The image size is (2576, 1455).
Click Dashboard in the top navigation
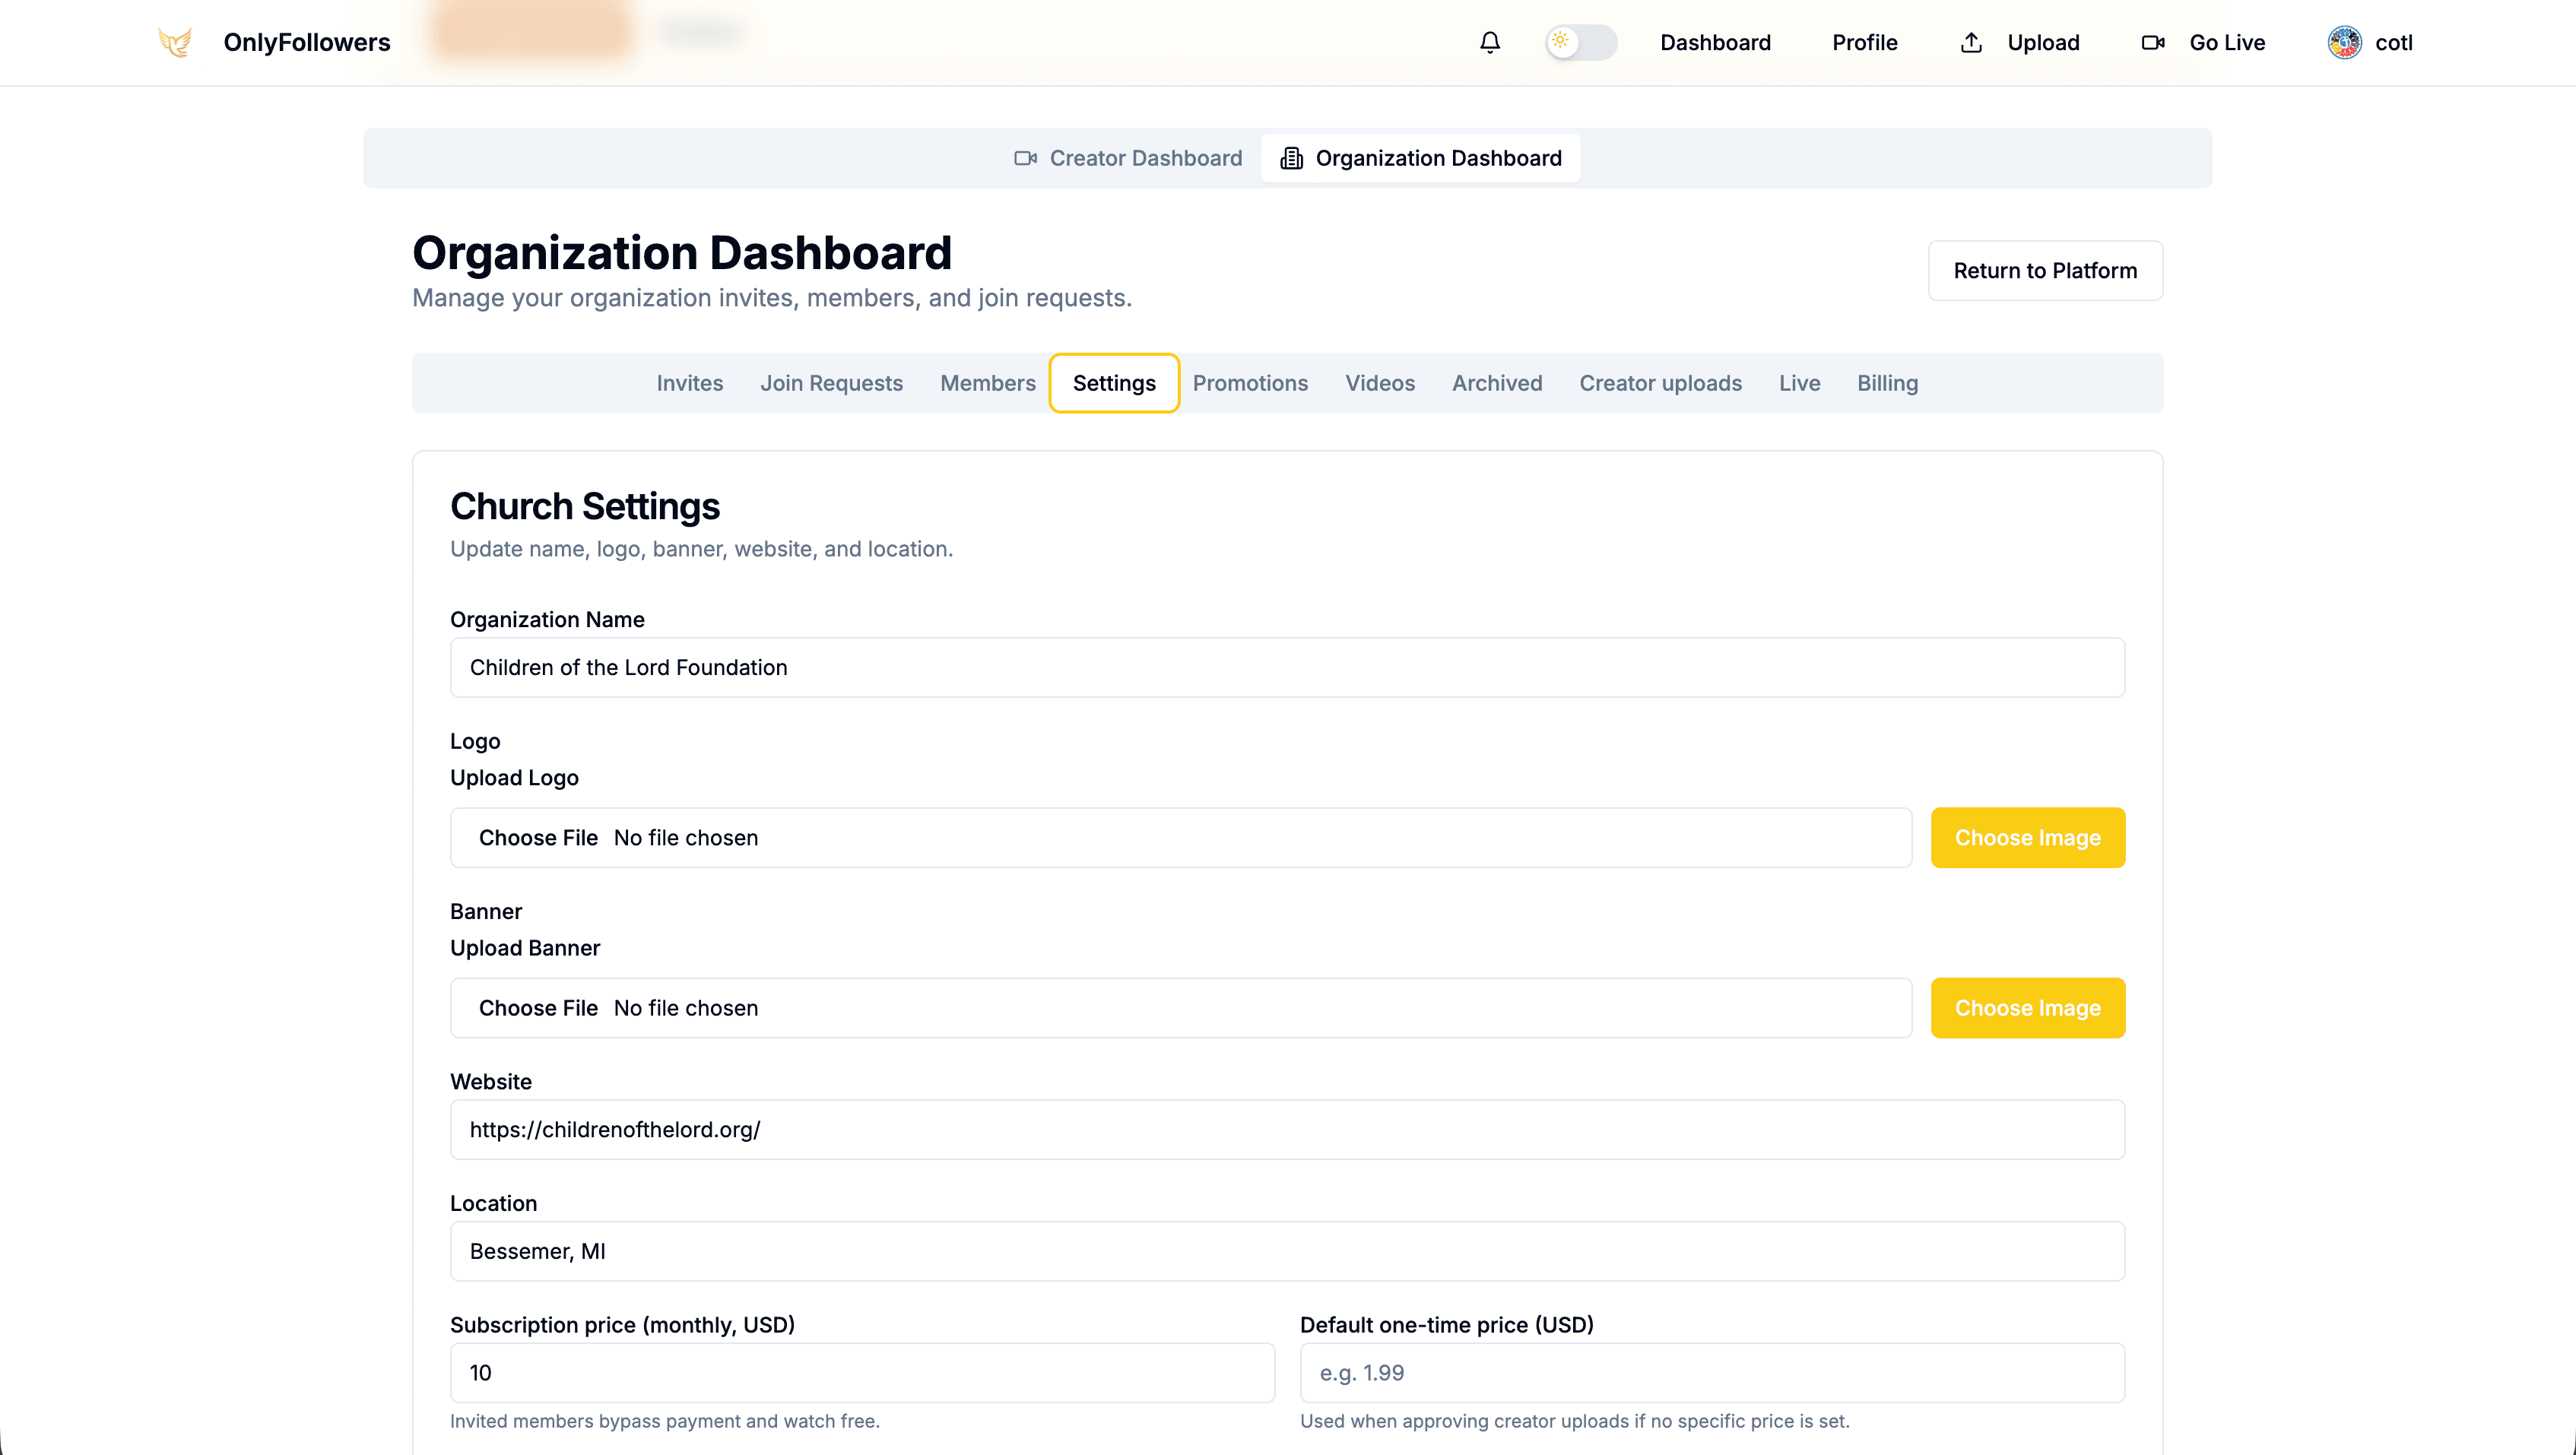click(x=1716, y=42)
